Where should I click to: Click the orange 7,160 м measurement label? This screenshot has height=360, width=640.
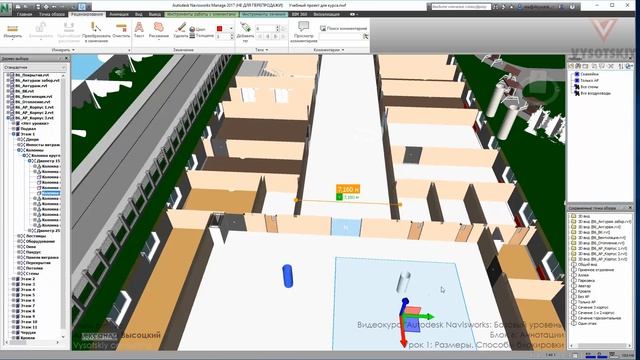(348, 189)
